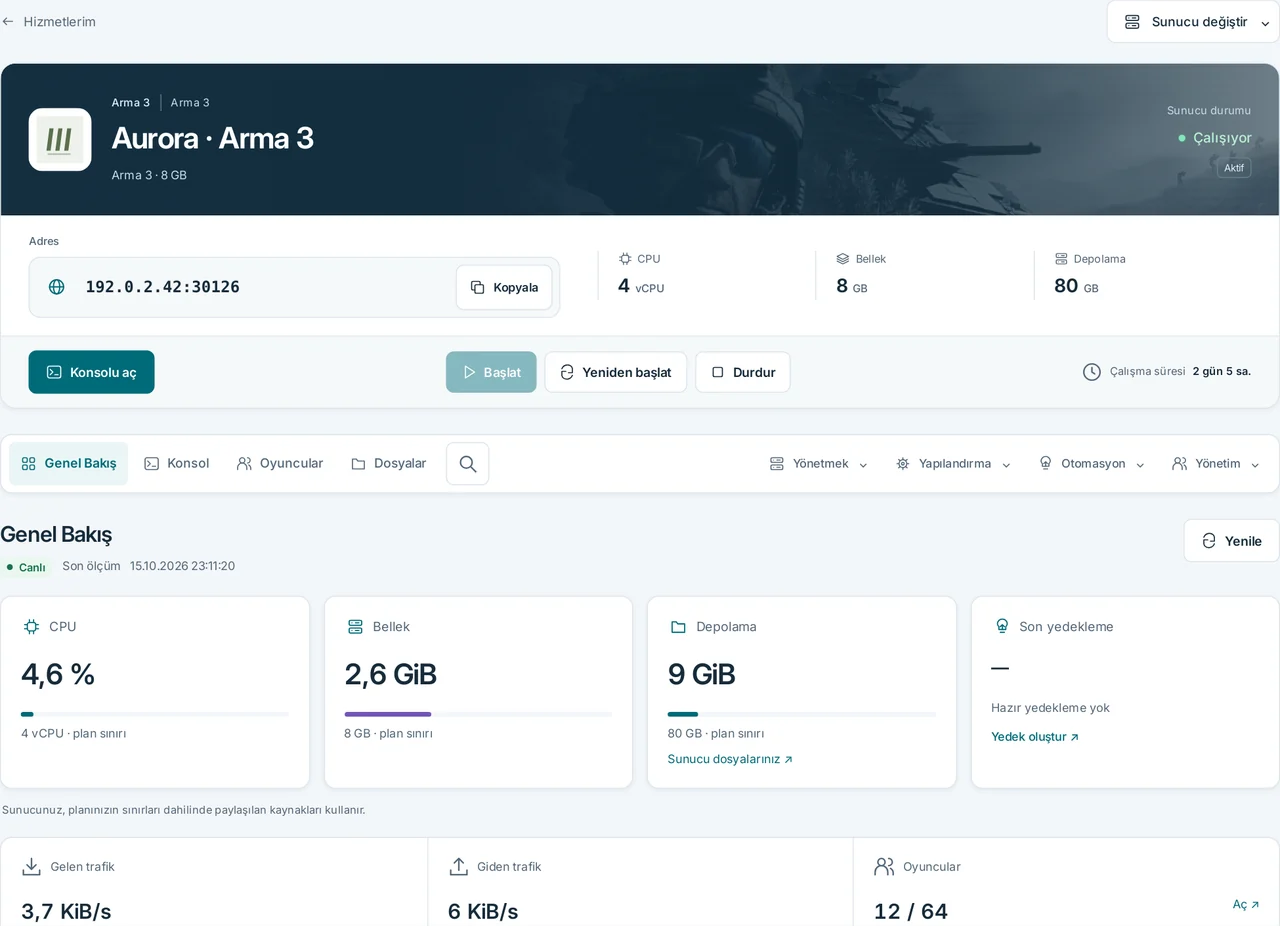The width and height of the screenshot is (1280, 926).
Task: Click the Konsolu aç button
Action: click(x=91, y=372)
